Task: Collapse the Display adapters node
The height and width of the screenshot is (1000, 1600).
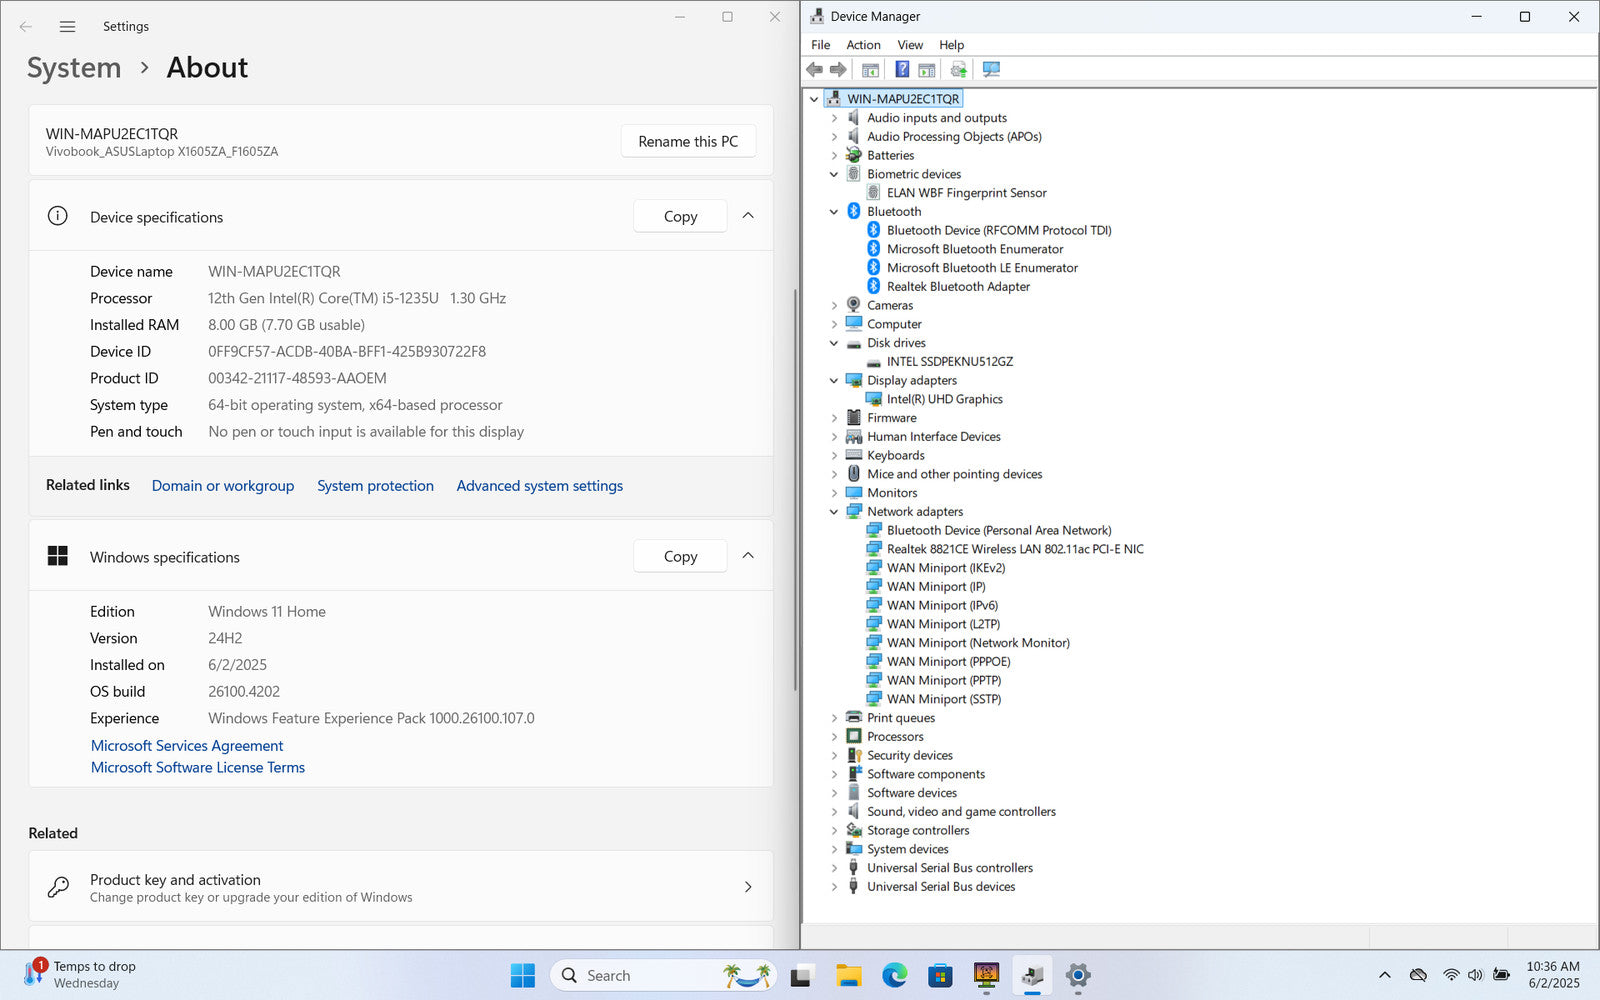Action: [x=834, y=381]
